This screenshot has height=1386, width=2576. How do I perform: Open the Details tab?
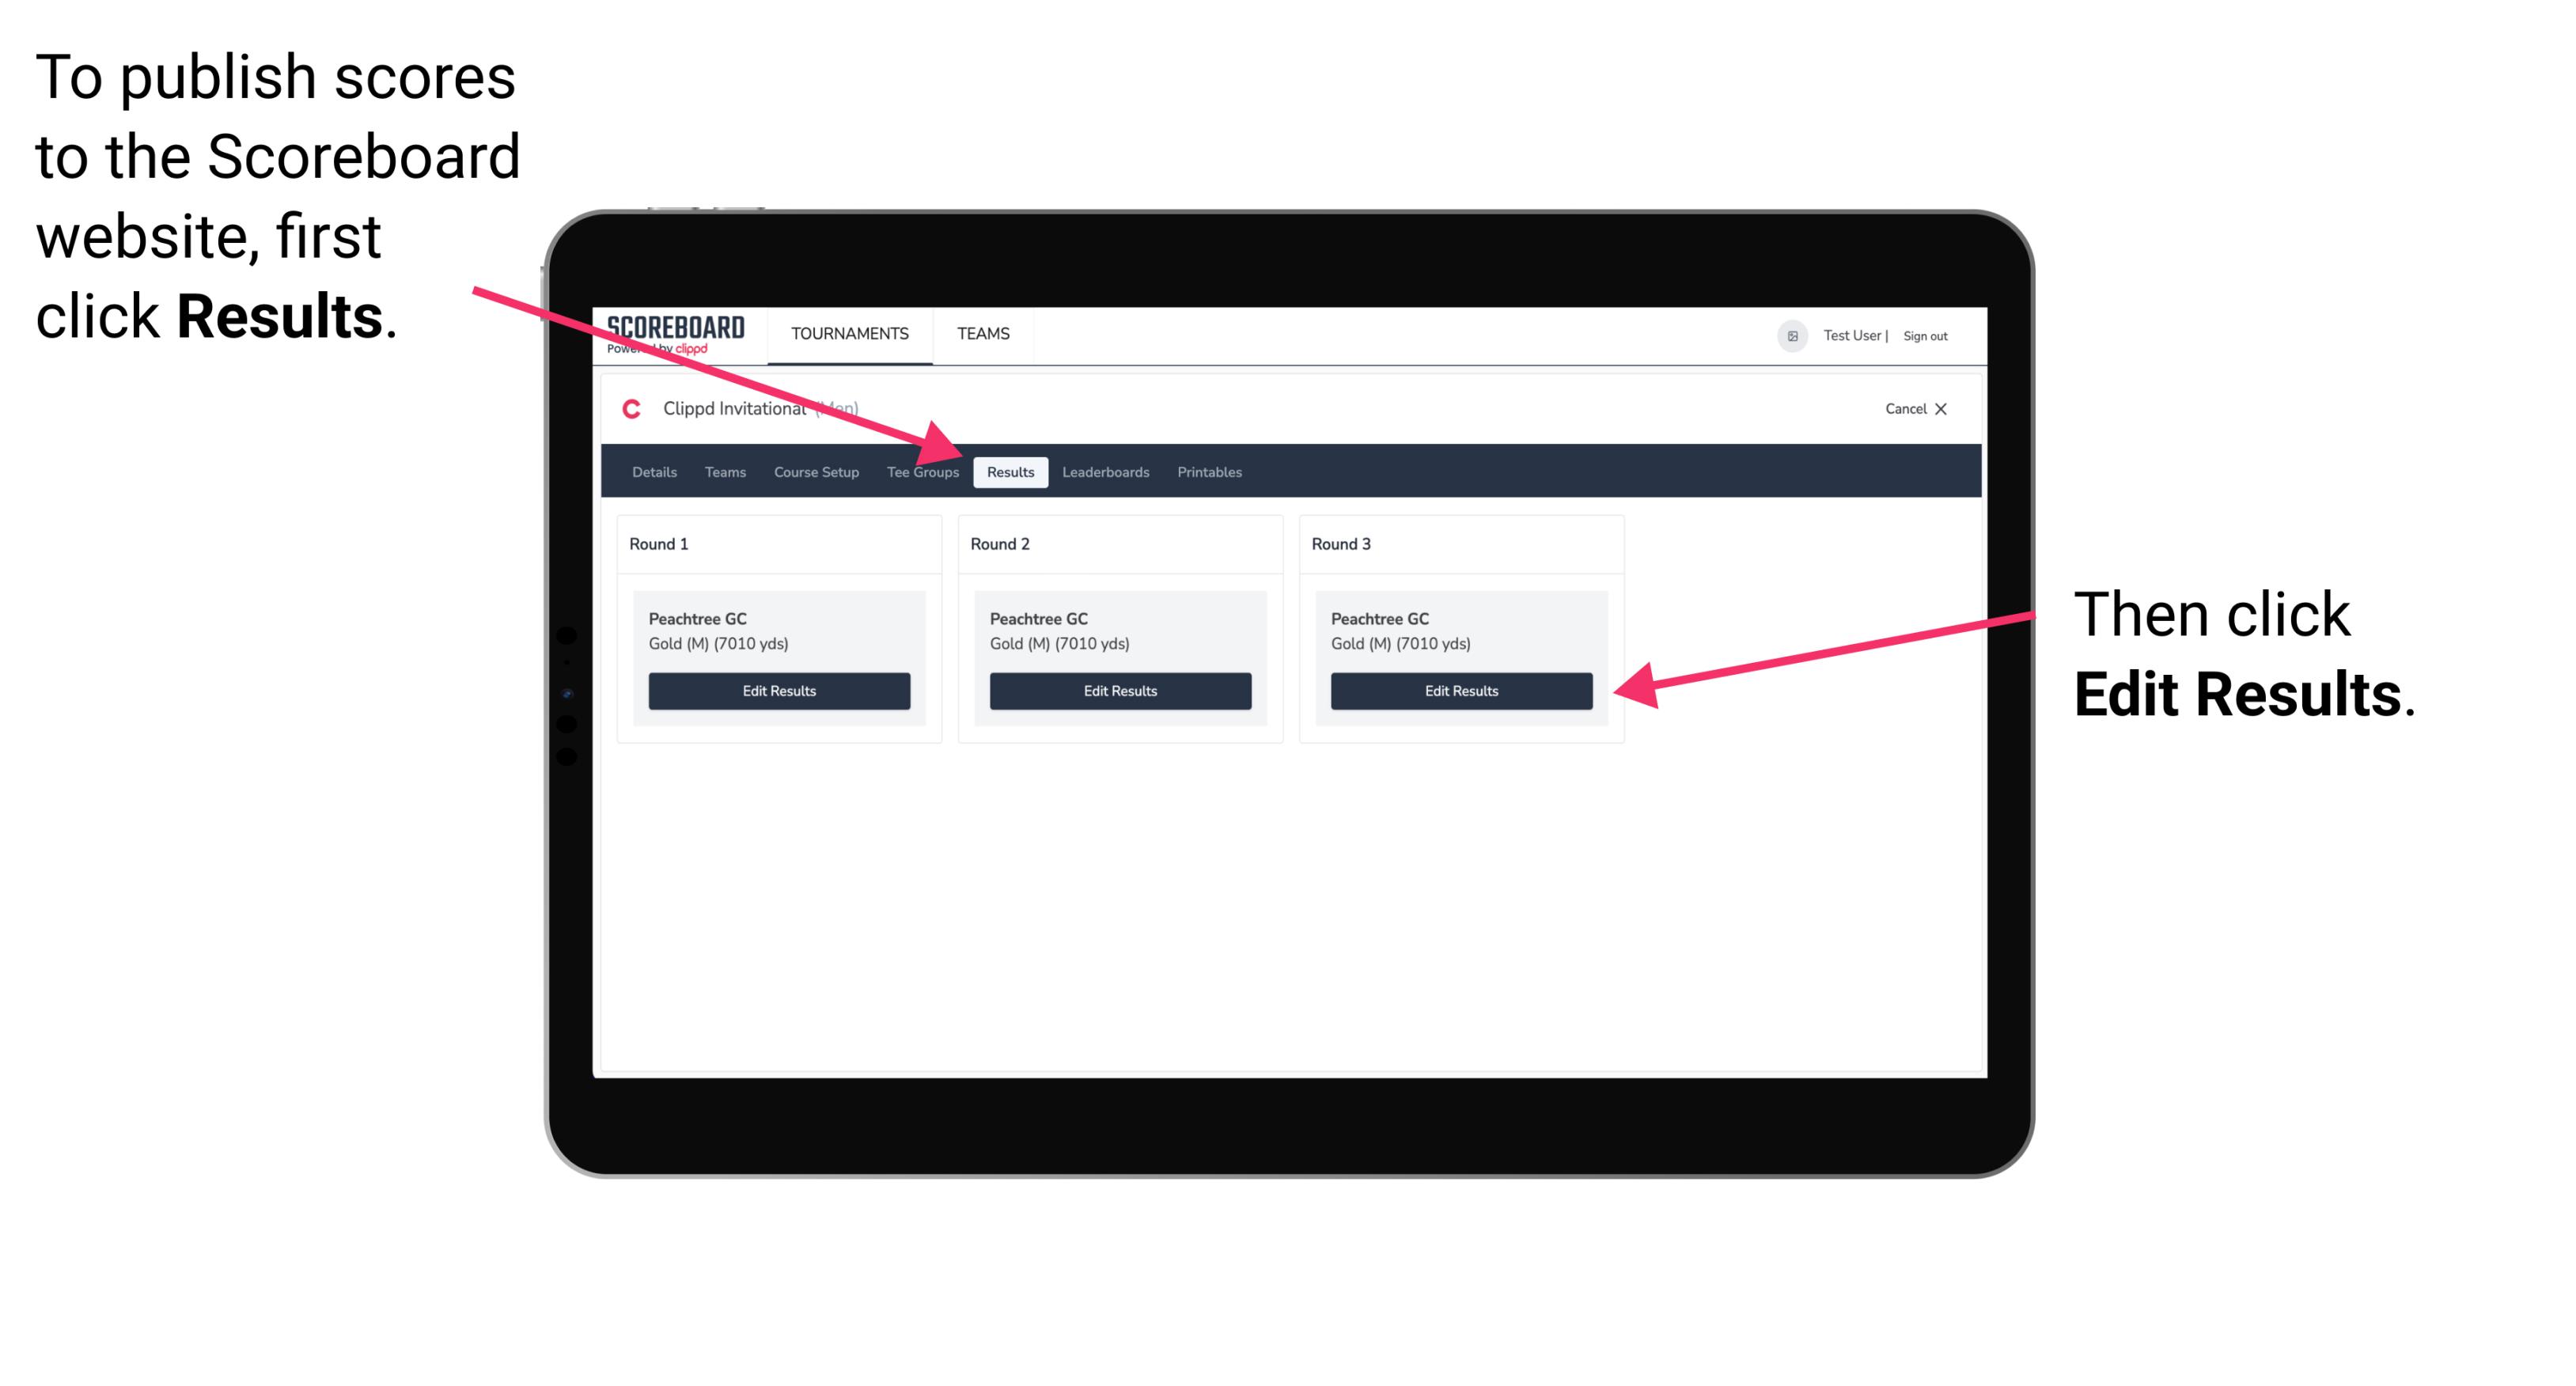pyautogui.click(x=657, y=471)
